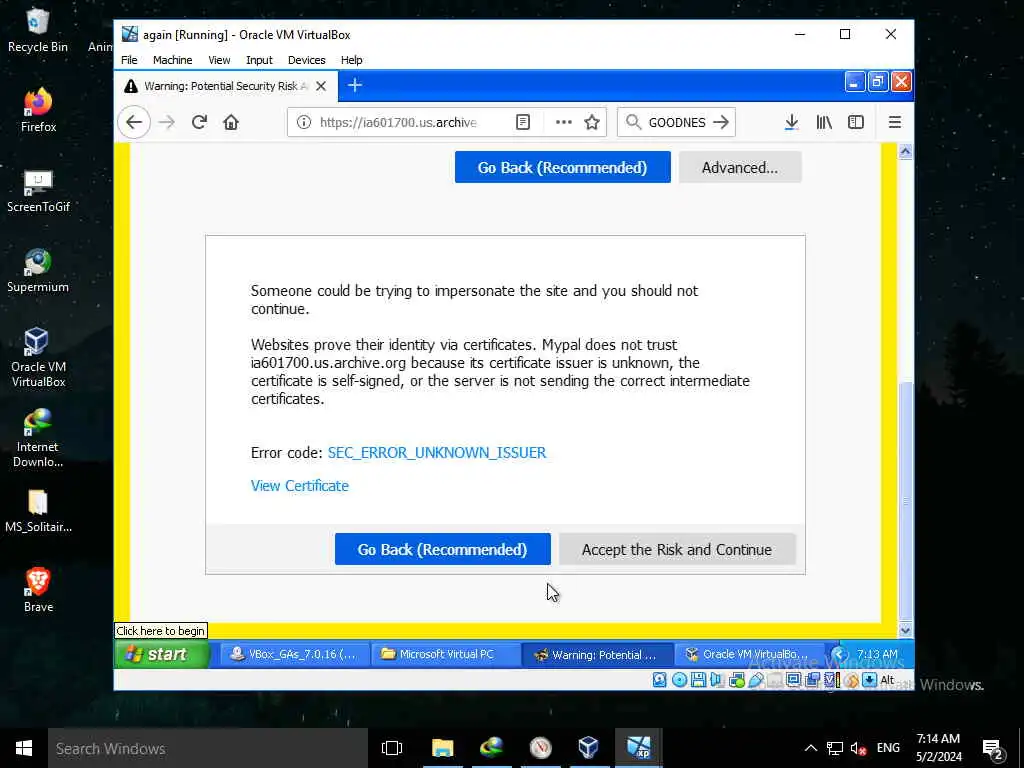The width and height of the screenshot is (1024, 768).
Task: Close the Warning: Potential Security Risk tab
Action: pyautogui.click(x=321, y=86)
